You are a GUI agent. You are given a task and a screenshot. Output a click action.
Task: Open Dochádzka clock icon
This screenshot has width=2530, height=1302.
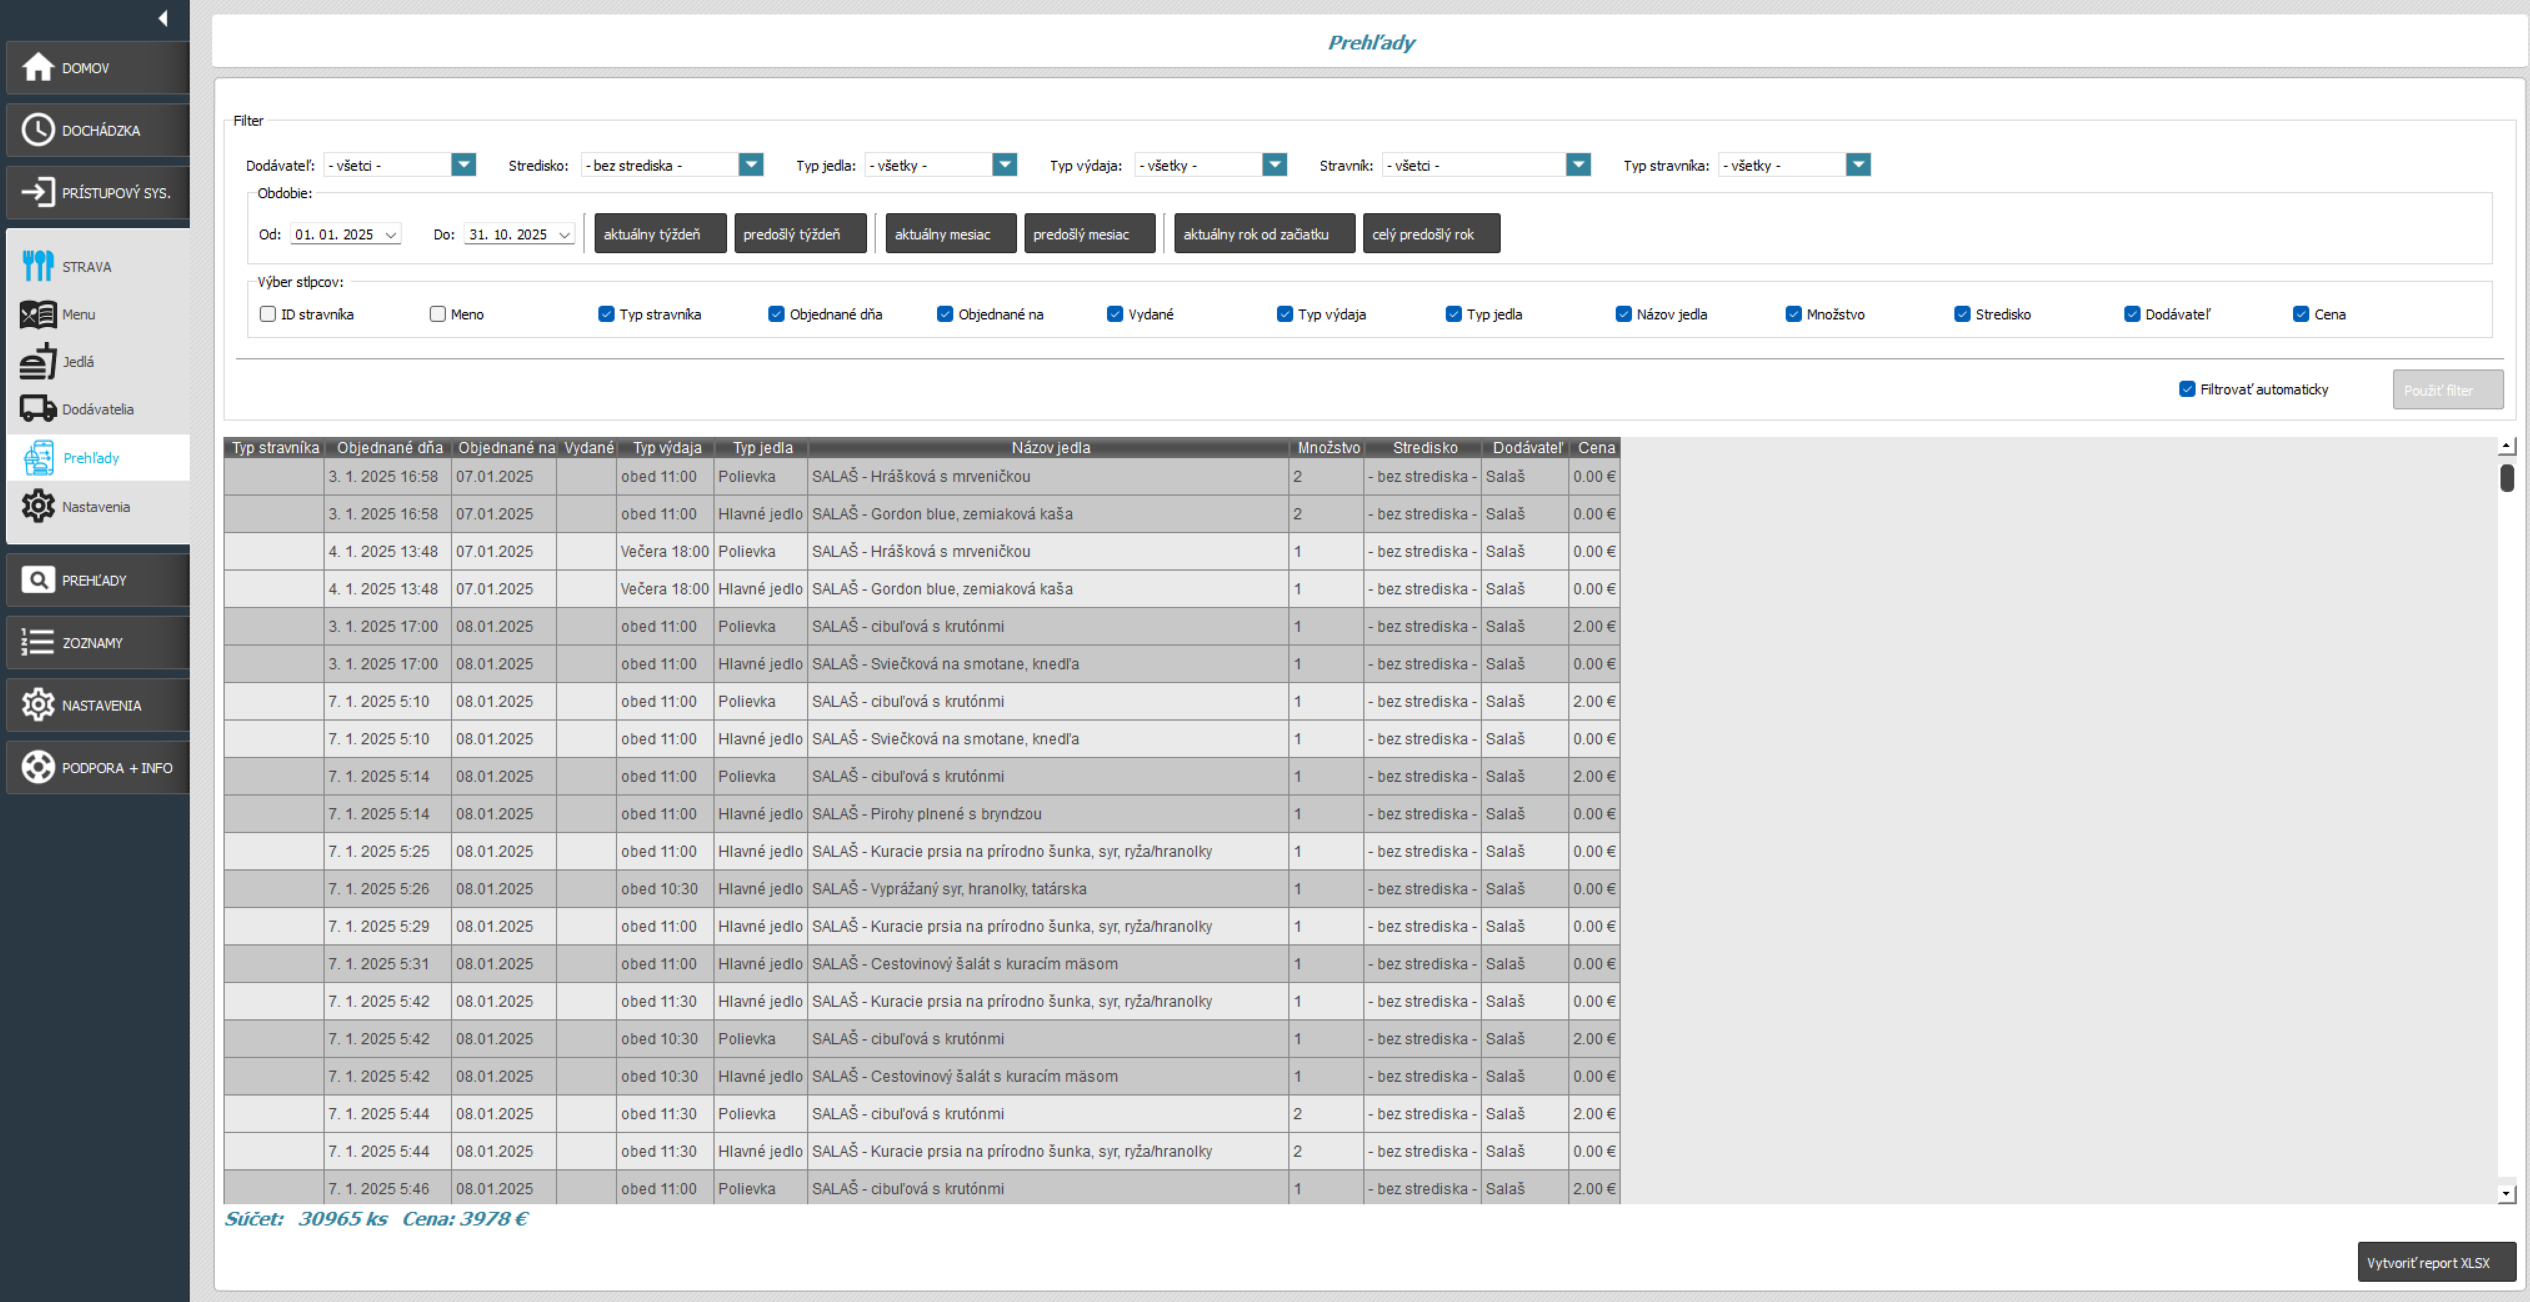click(38, 130)
